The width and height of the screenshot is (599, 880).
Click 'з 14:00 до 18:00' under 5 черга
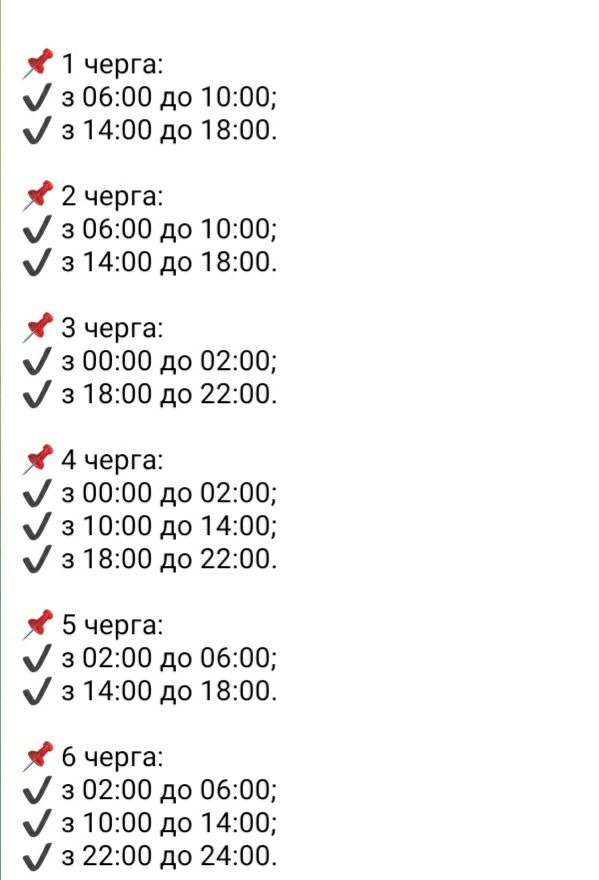169,691
